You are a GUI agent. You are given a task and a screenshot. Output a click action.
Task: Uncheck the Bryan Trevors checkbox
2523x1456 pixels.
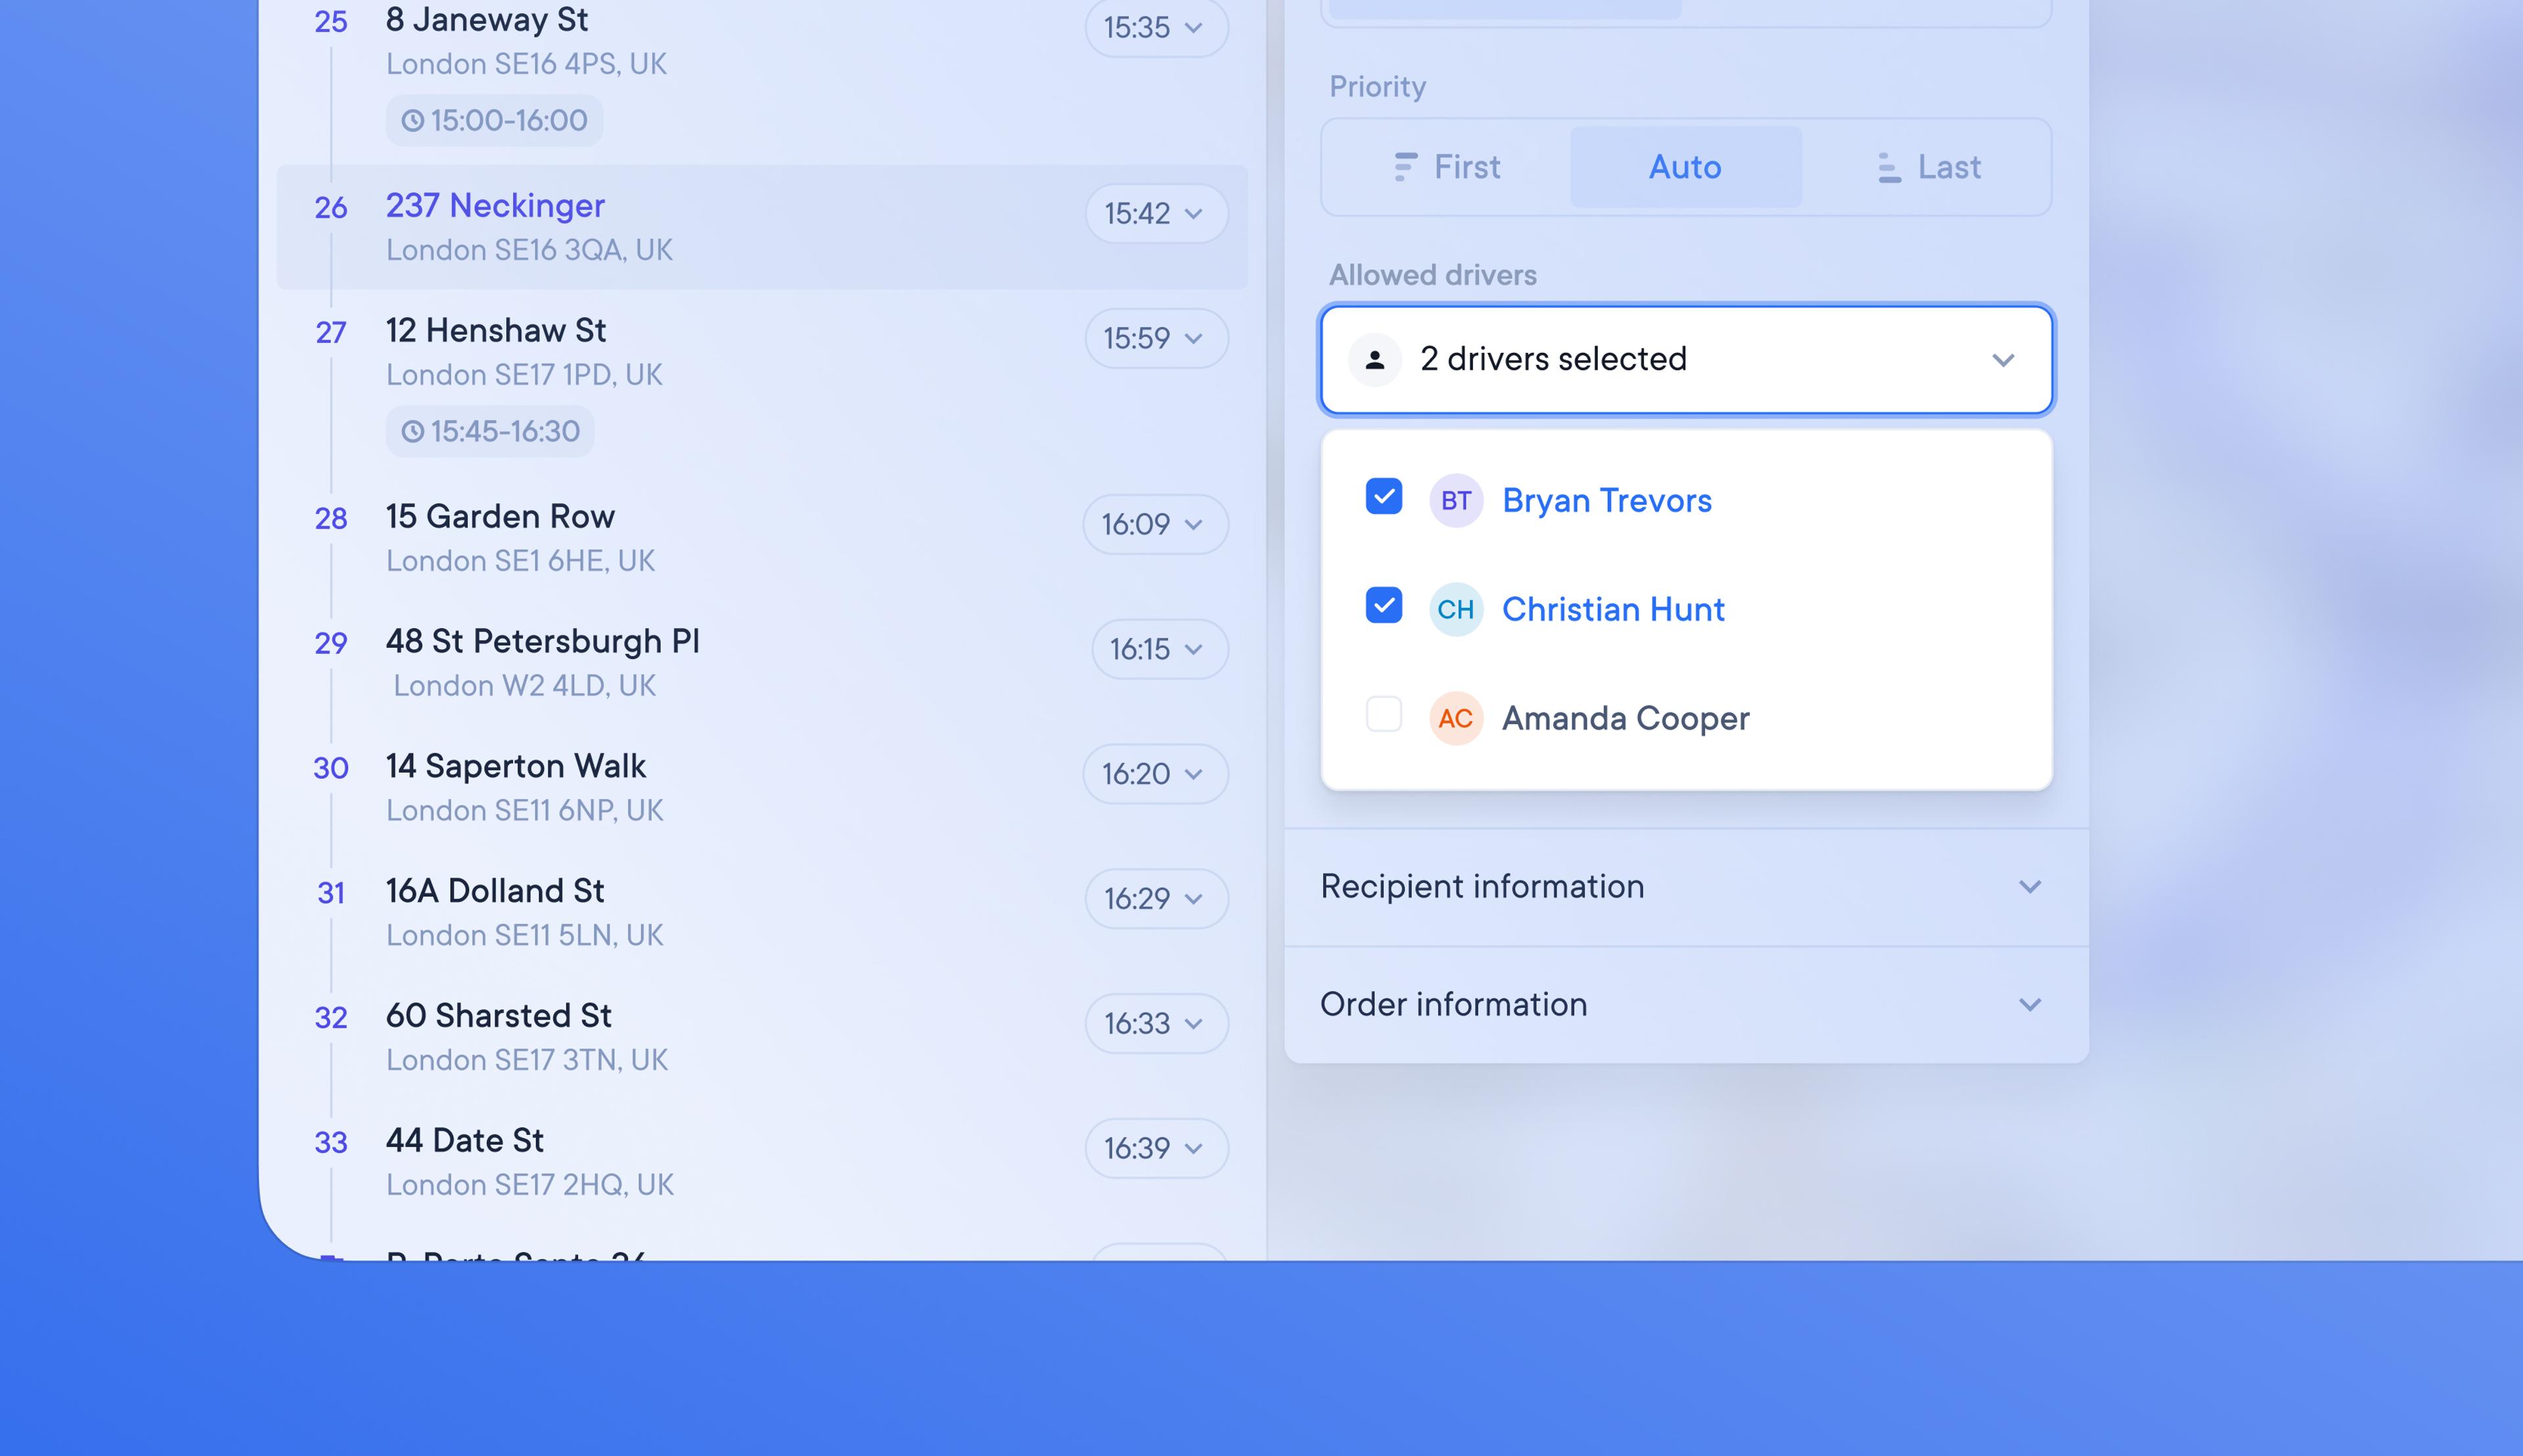1383,497
